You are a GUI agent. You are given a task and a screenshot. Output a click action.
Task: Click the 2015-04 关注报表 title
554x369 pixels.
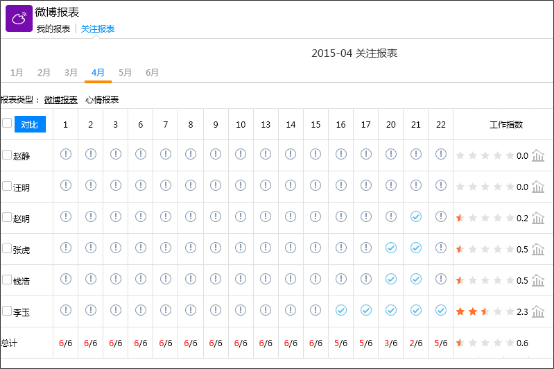click(x=354, y=53)
